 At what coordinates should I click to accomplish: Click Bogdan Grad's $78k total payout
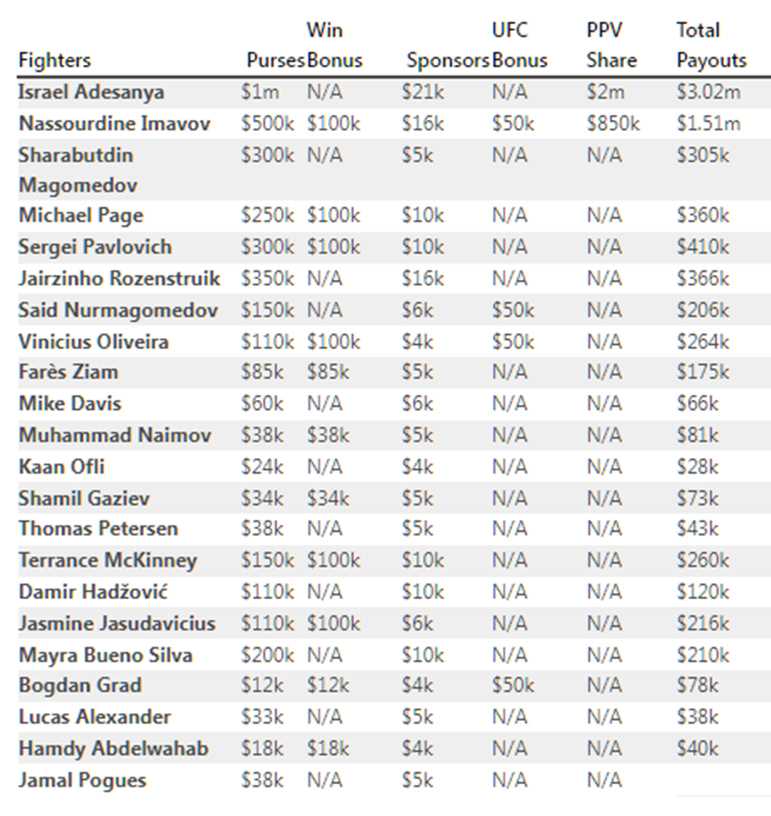[697, 685]
